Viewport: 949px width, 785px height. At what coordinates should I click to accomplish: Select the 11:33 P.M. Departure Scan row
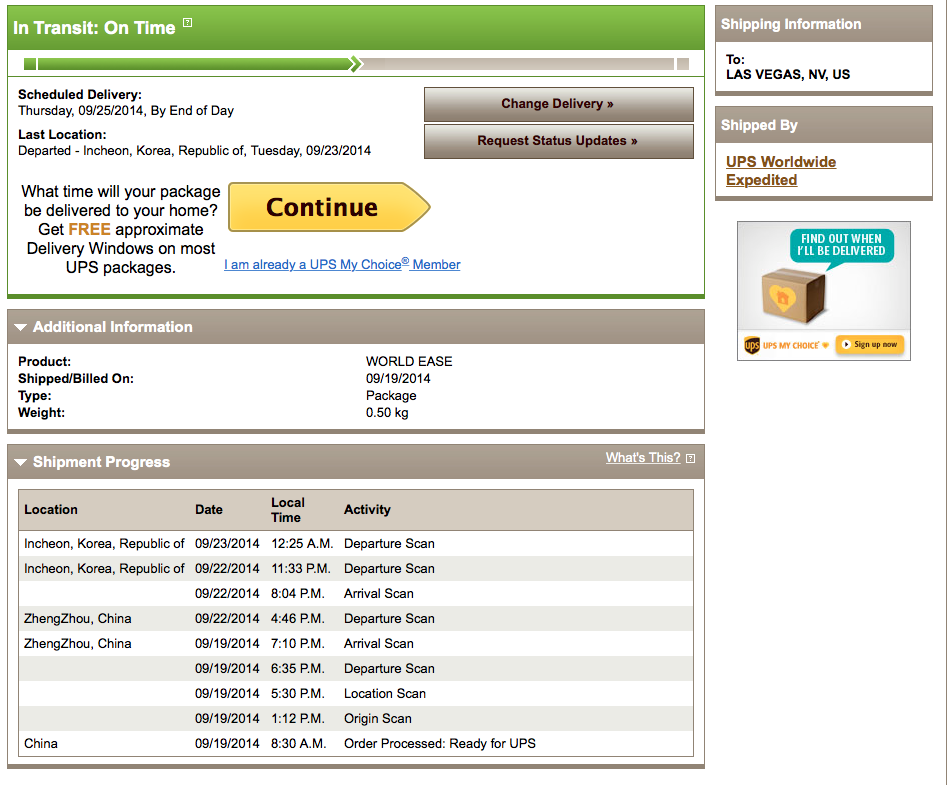pos(356,568)
